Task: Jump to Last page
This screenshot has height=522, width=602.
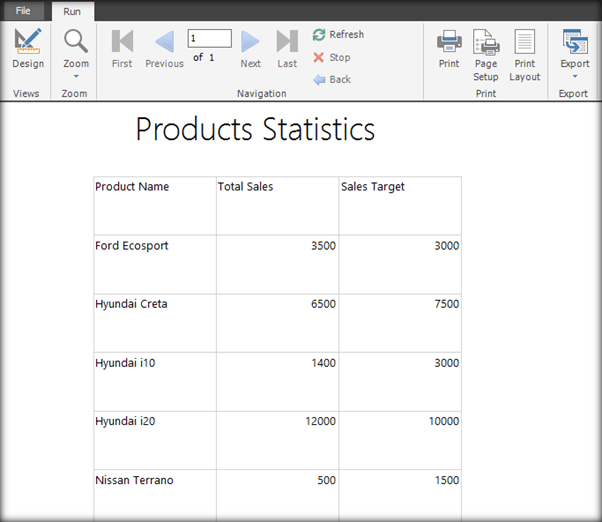Action: [x=287, y=49]
